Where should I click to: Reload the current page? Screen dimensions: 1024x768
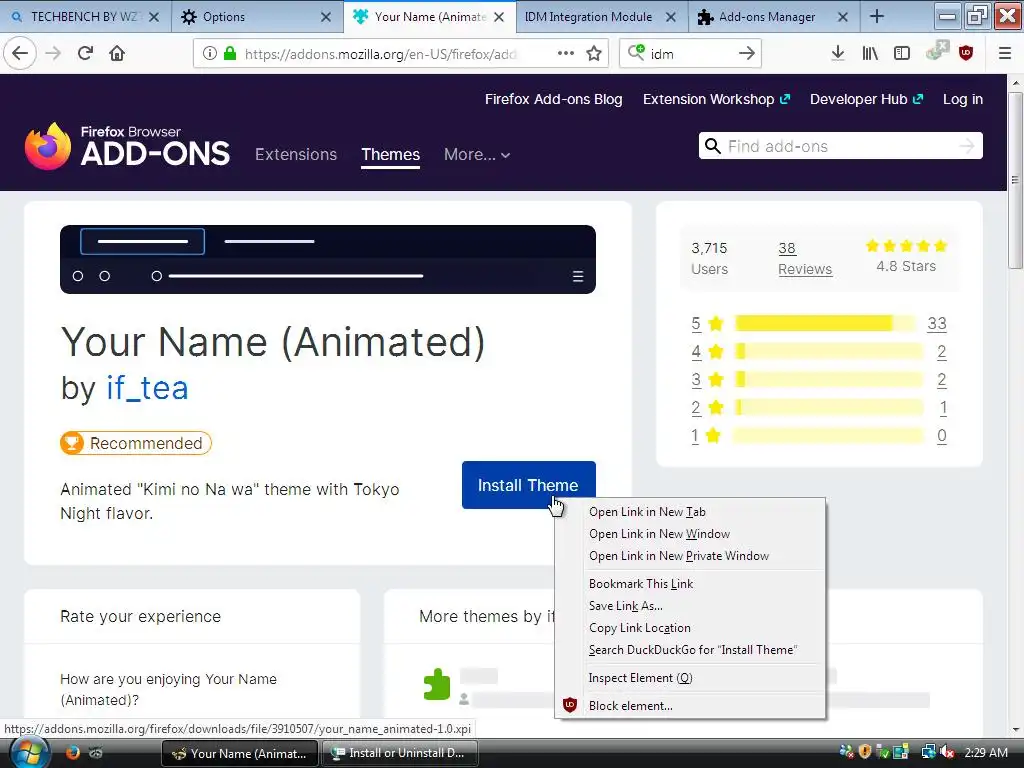coord(85,53)
